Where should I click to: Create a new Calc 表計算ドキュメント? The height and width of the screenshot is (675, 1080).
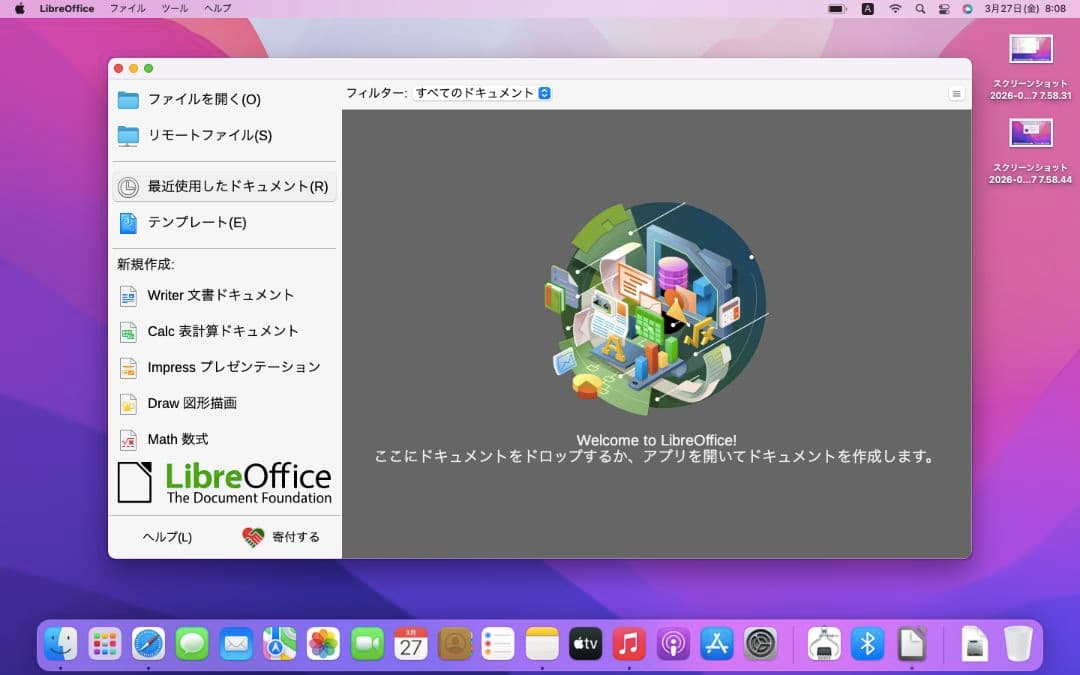pyautogui.click(x=225, y=332)
